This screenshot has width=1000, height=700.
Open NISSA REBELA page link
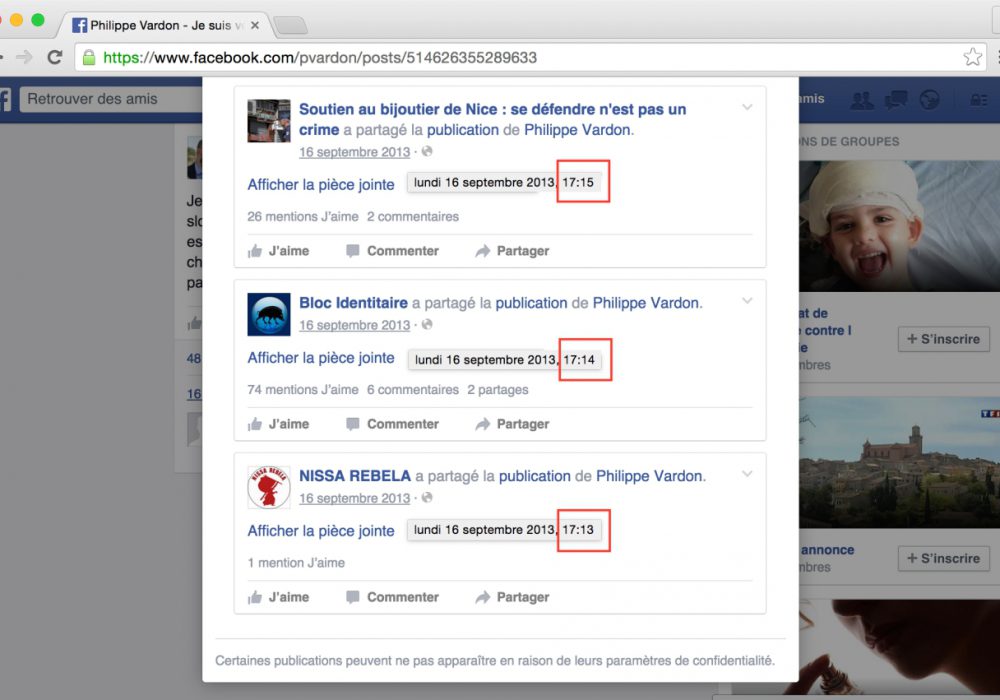point(355,476)
